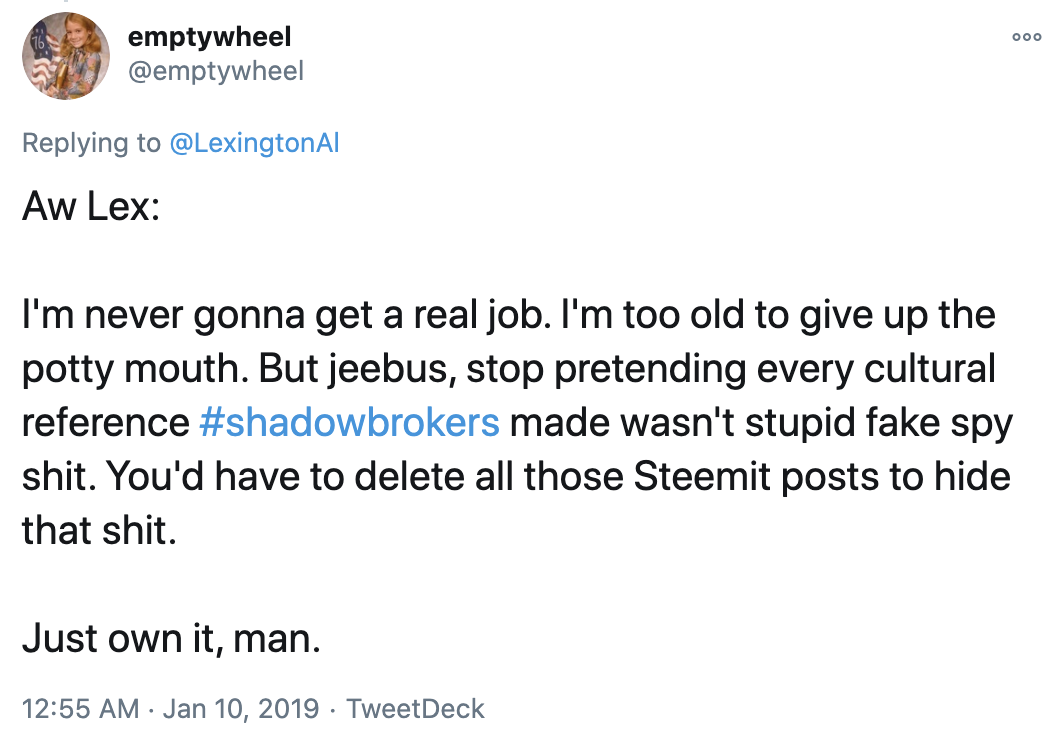Open the TweetDeck source label

pyautogui.click(x=415, y=709)
